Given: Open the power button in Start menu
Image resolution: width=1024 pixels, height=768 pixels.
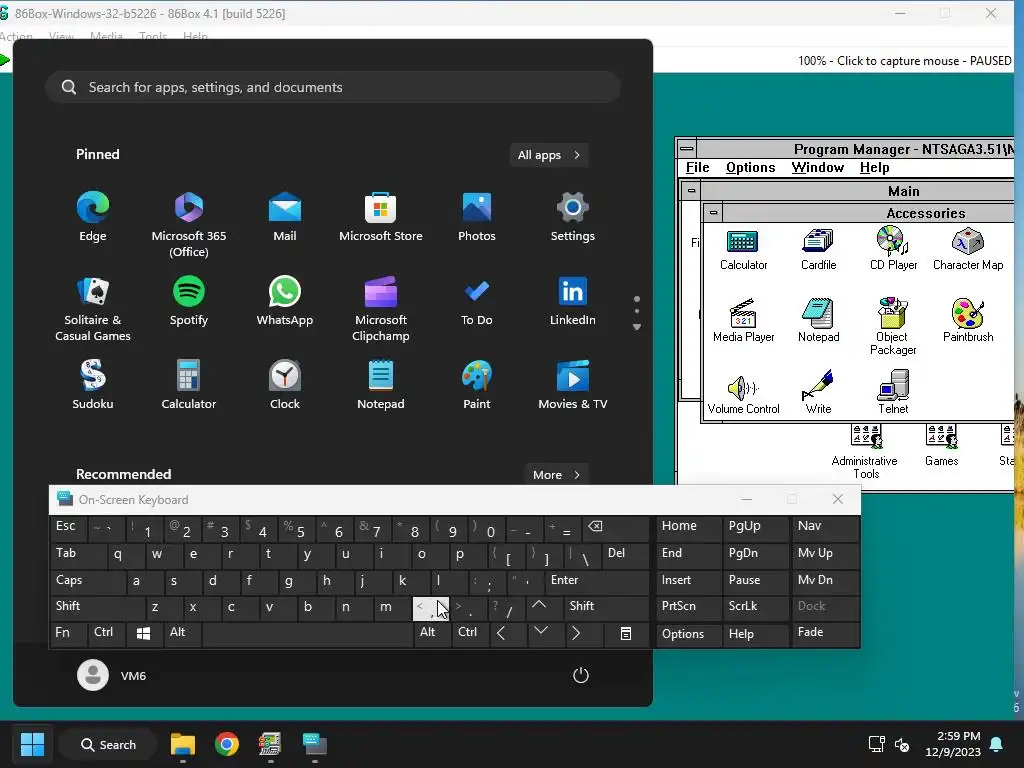Looking at the screenshot, I should click(581, 675).
